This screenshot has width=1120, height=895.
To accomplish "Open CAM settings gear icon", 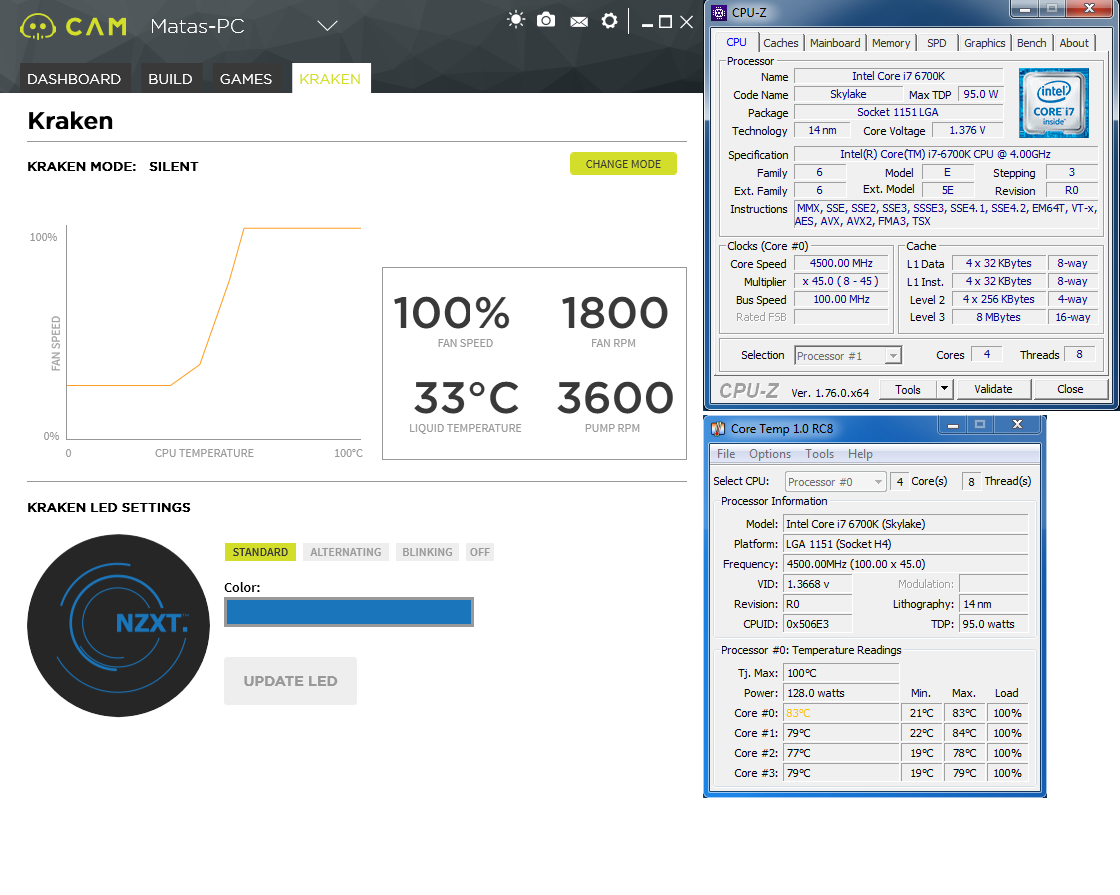I will tap(609, 21).
